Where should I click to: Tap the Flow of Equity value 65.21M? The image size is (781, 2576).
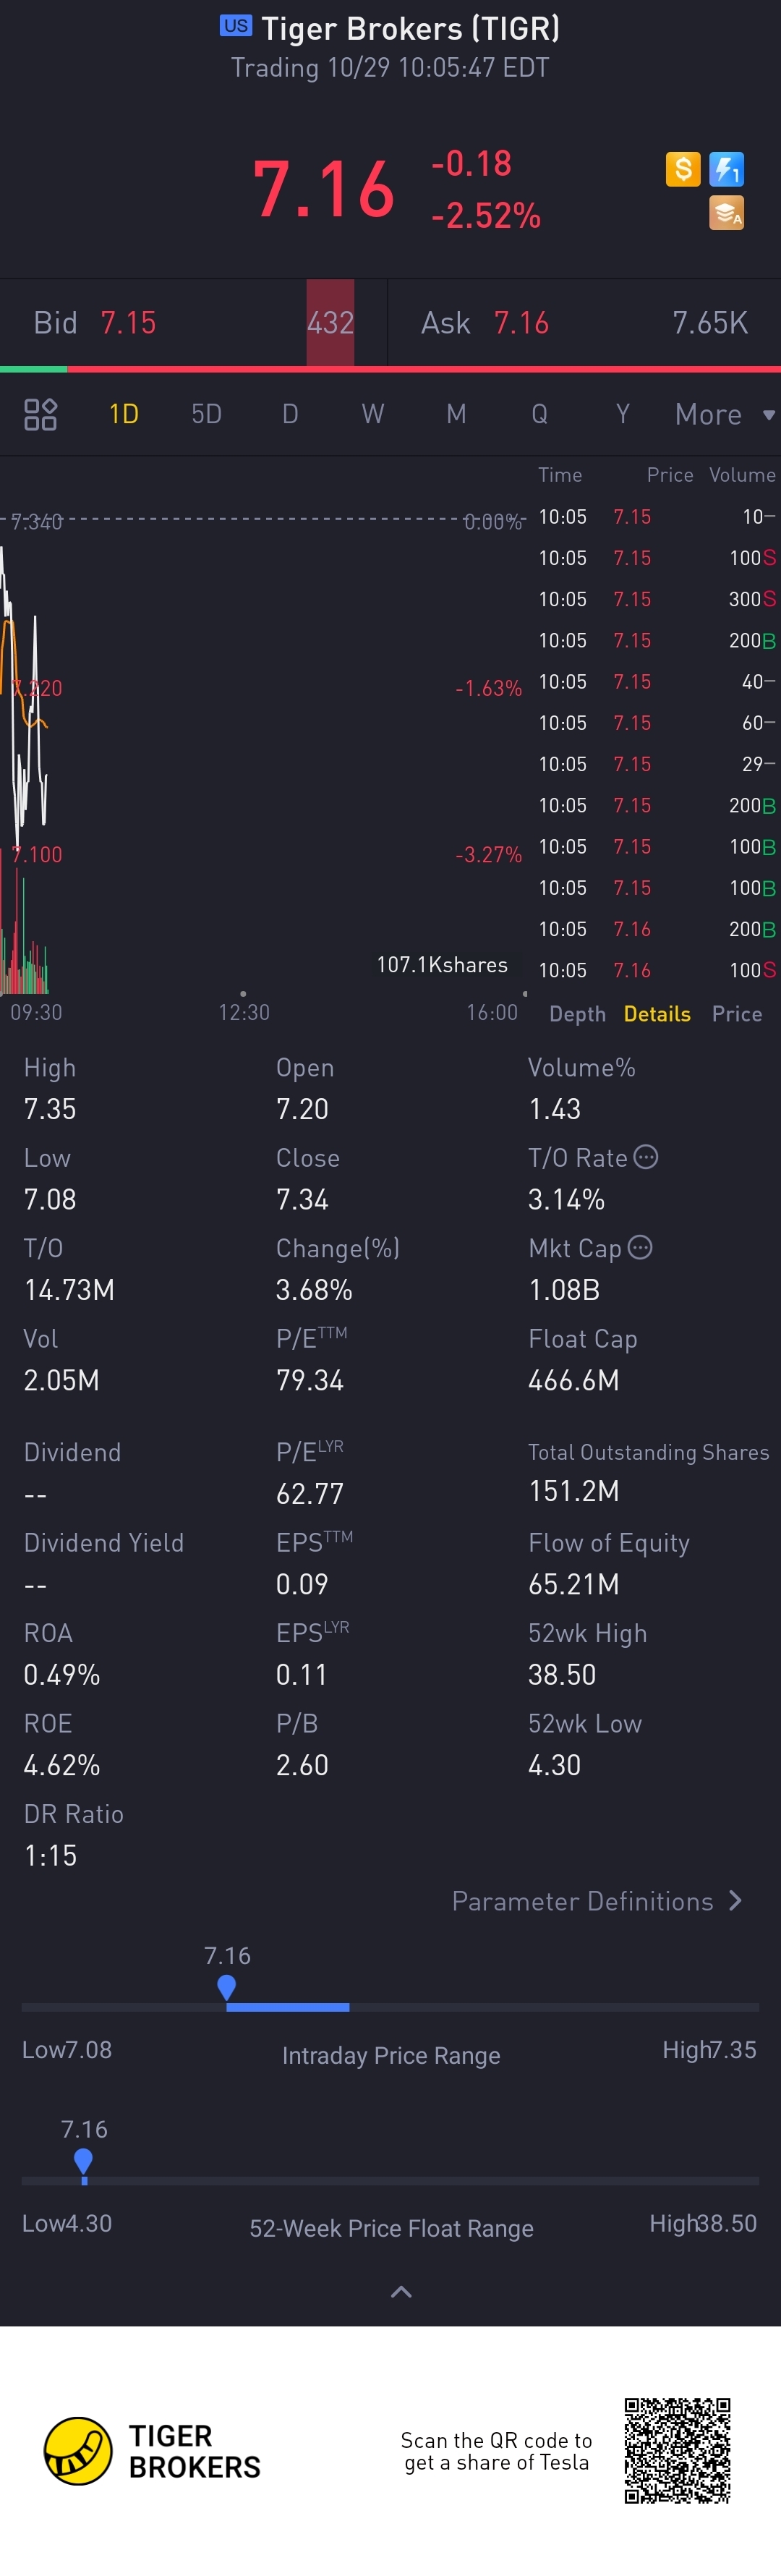click(x=574, y=1585)
